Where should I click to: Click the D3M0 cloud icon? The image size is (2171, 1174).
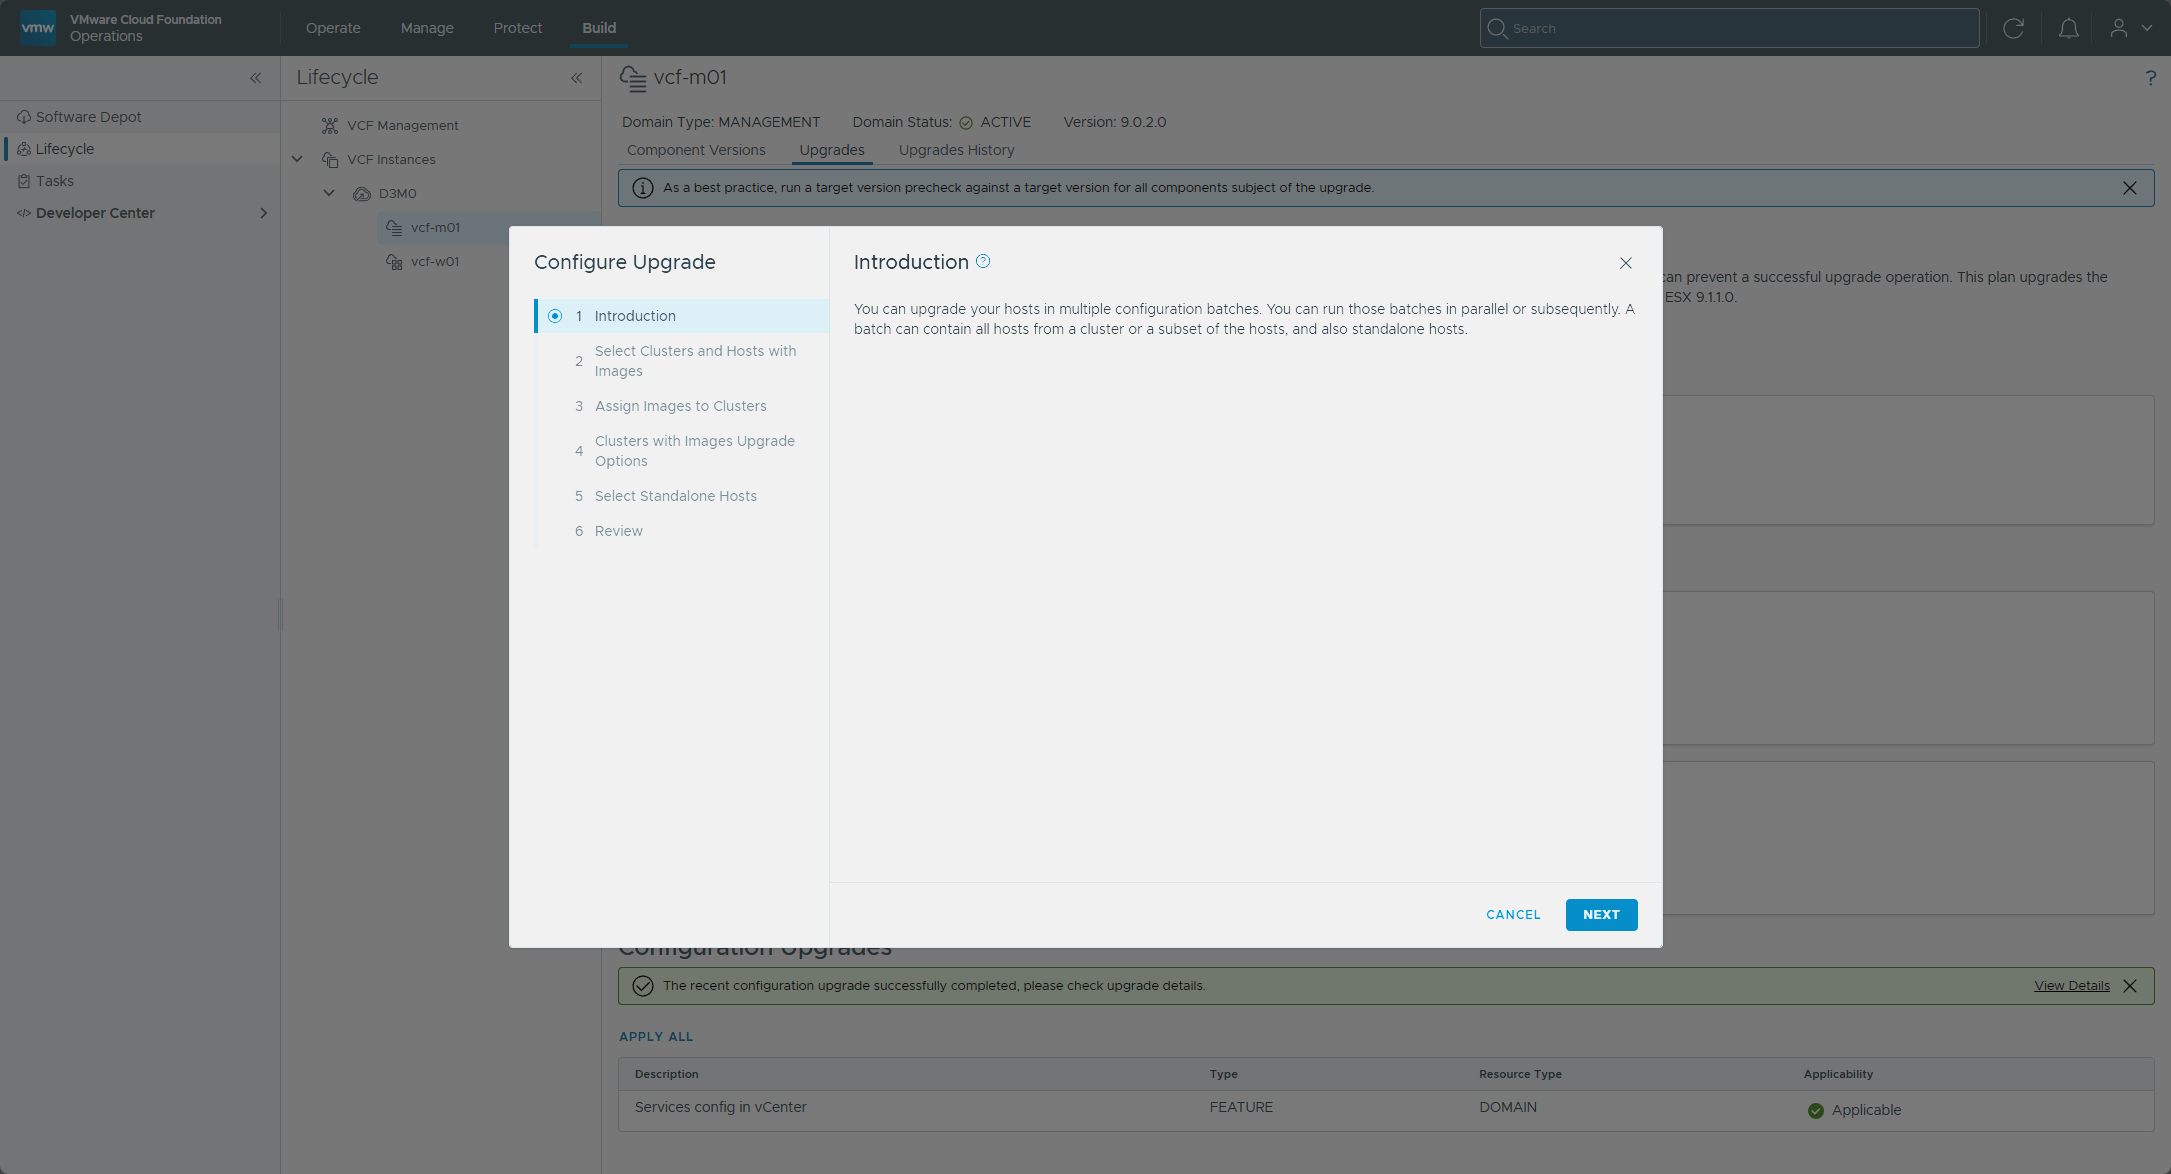(362, 193)
